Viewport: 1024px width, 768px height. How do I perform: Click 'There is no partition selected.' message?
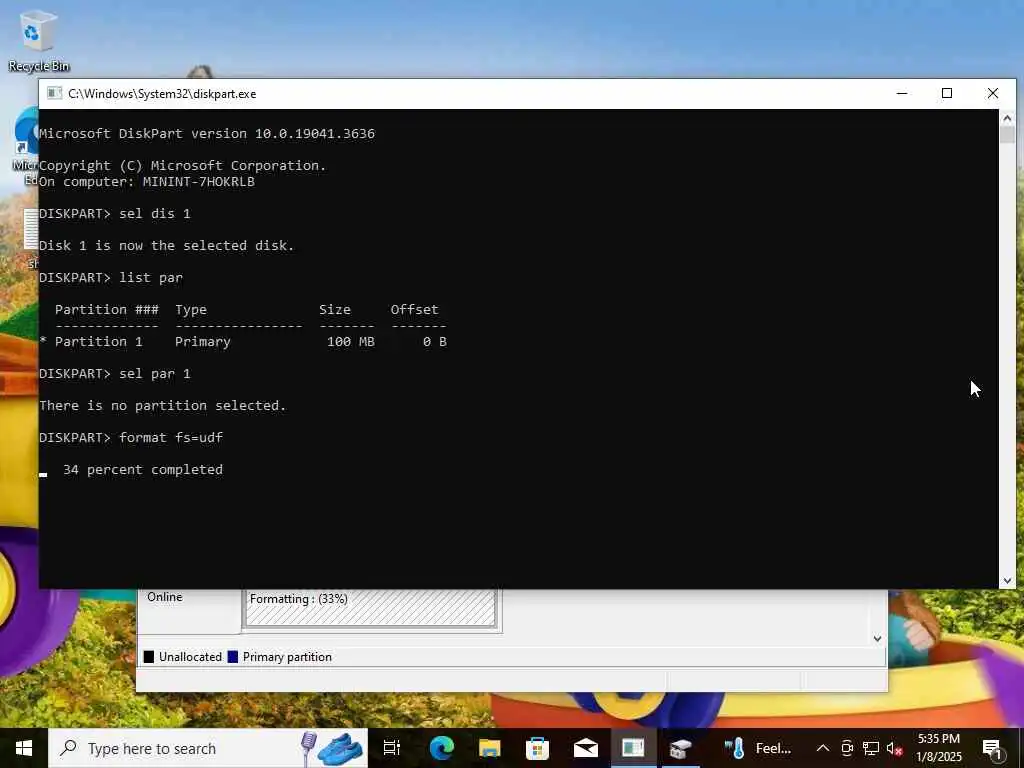click(163, 406)
